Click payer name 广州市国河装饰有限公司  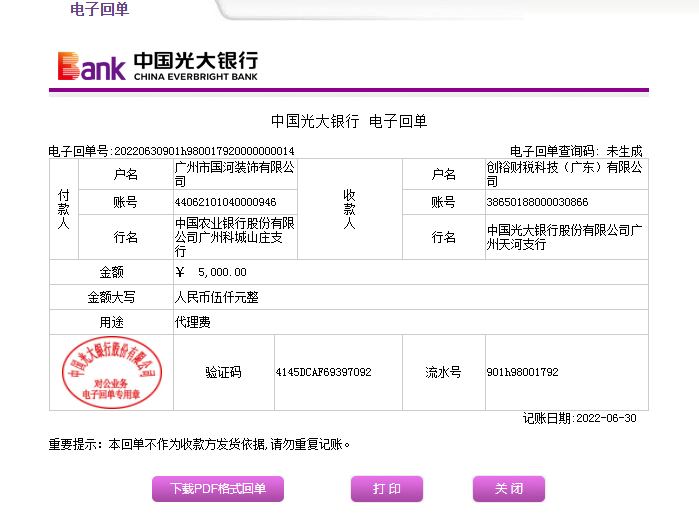click(x=234, y=174)
